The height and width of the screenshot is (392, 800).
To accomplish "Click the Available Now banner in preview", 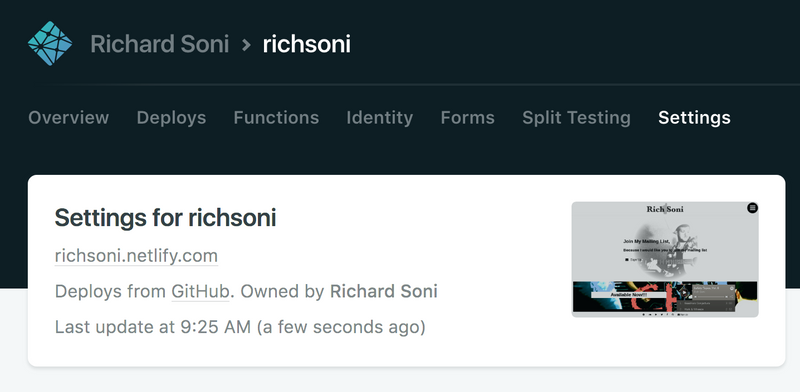I will point(629,295).
